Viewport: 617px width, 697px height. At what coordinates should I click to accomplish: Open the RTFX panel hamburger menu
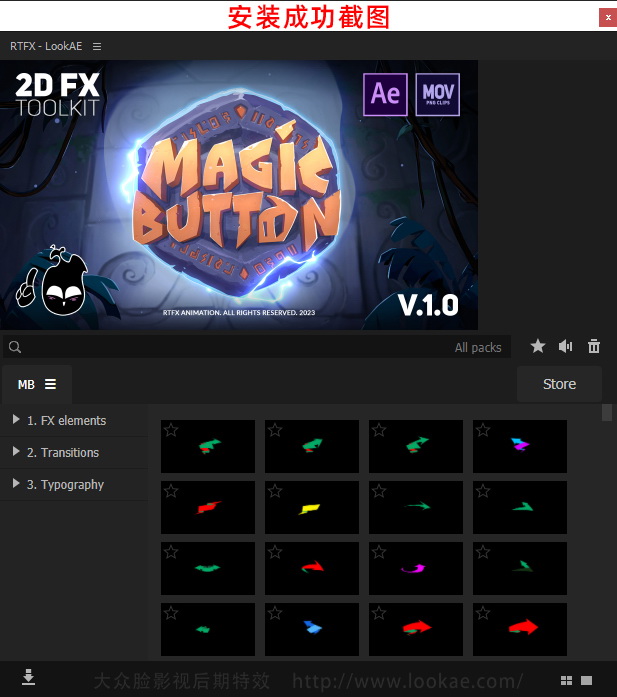point(97,47)
